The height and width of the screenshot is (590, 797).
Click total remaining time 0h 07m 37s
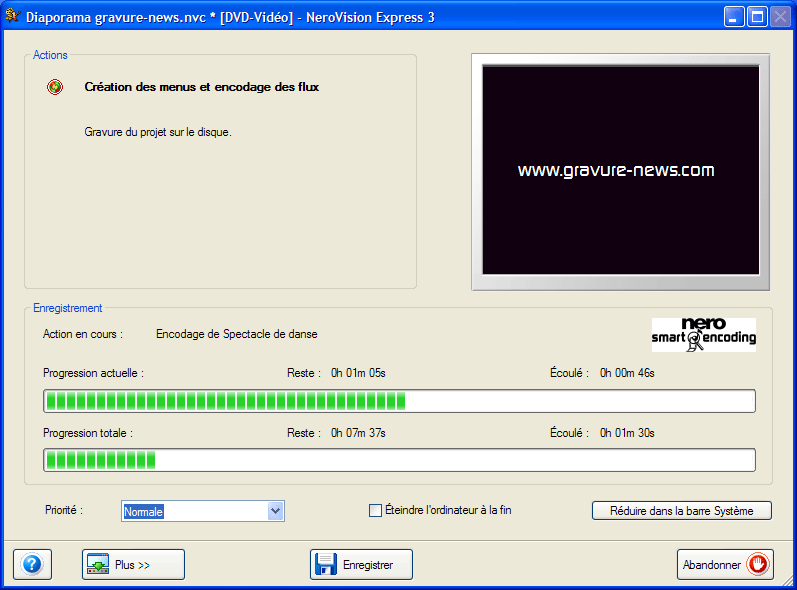tap(358, 433)
